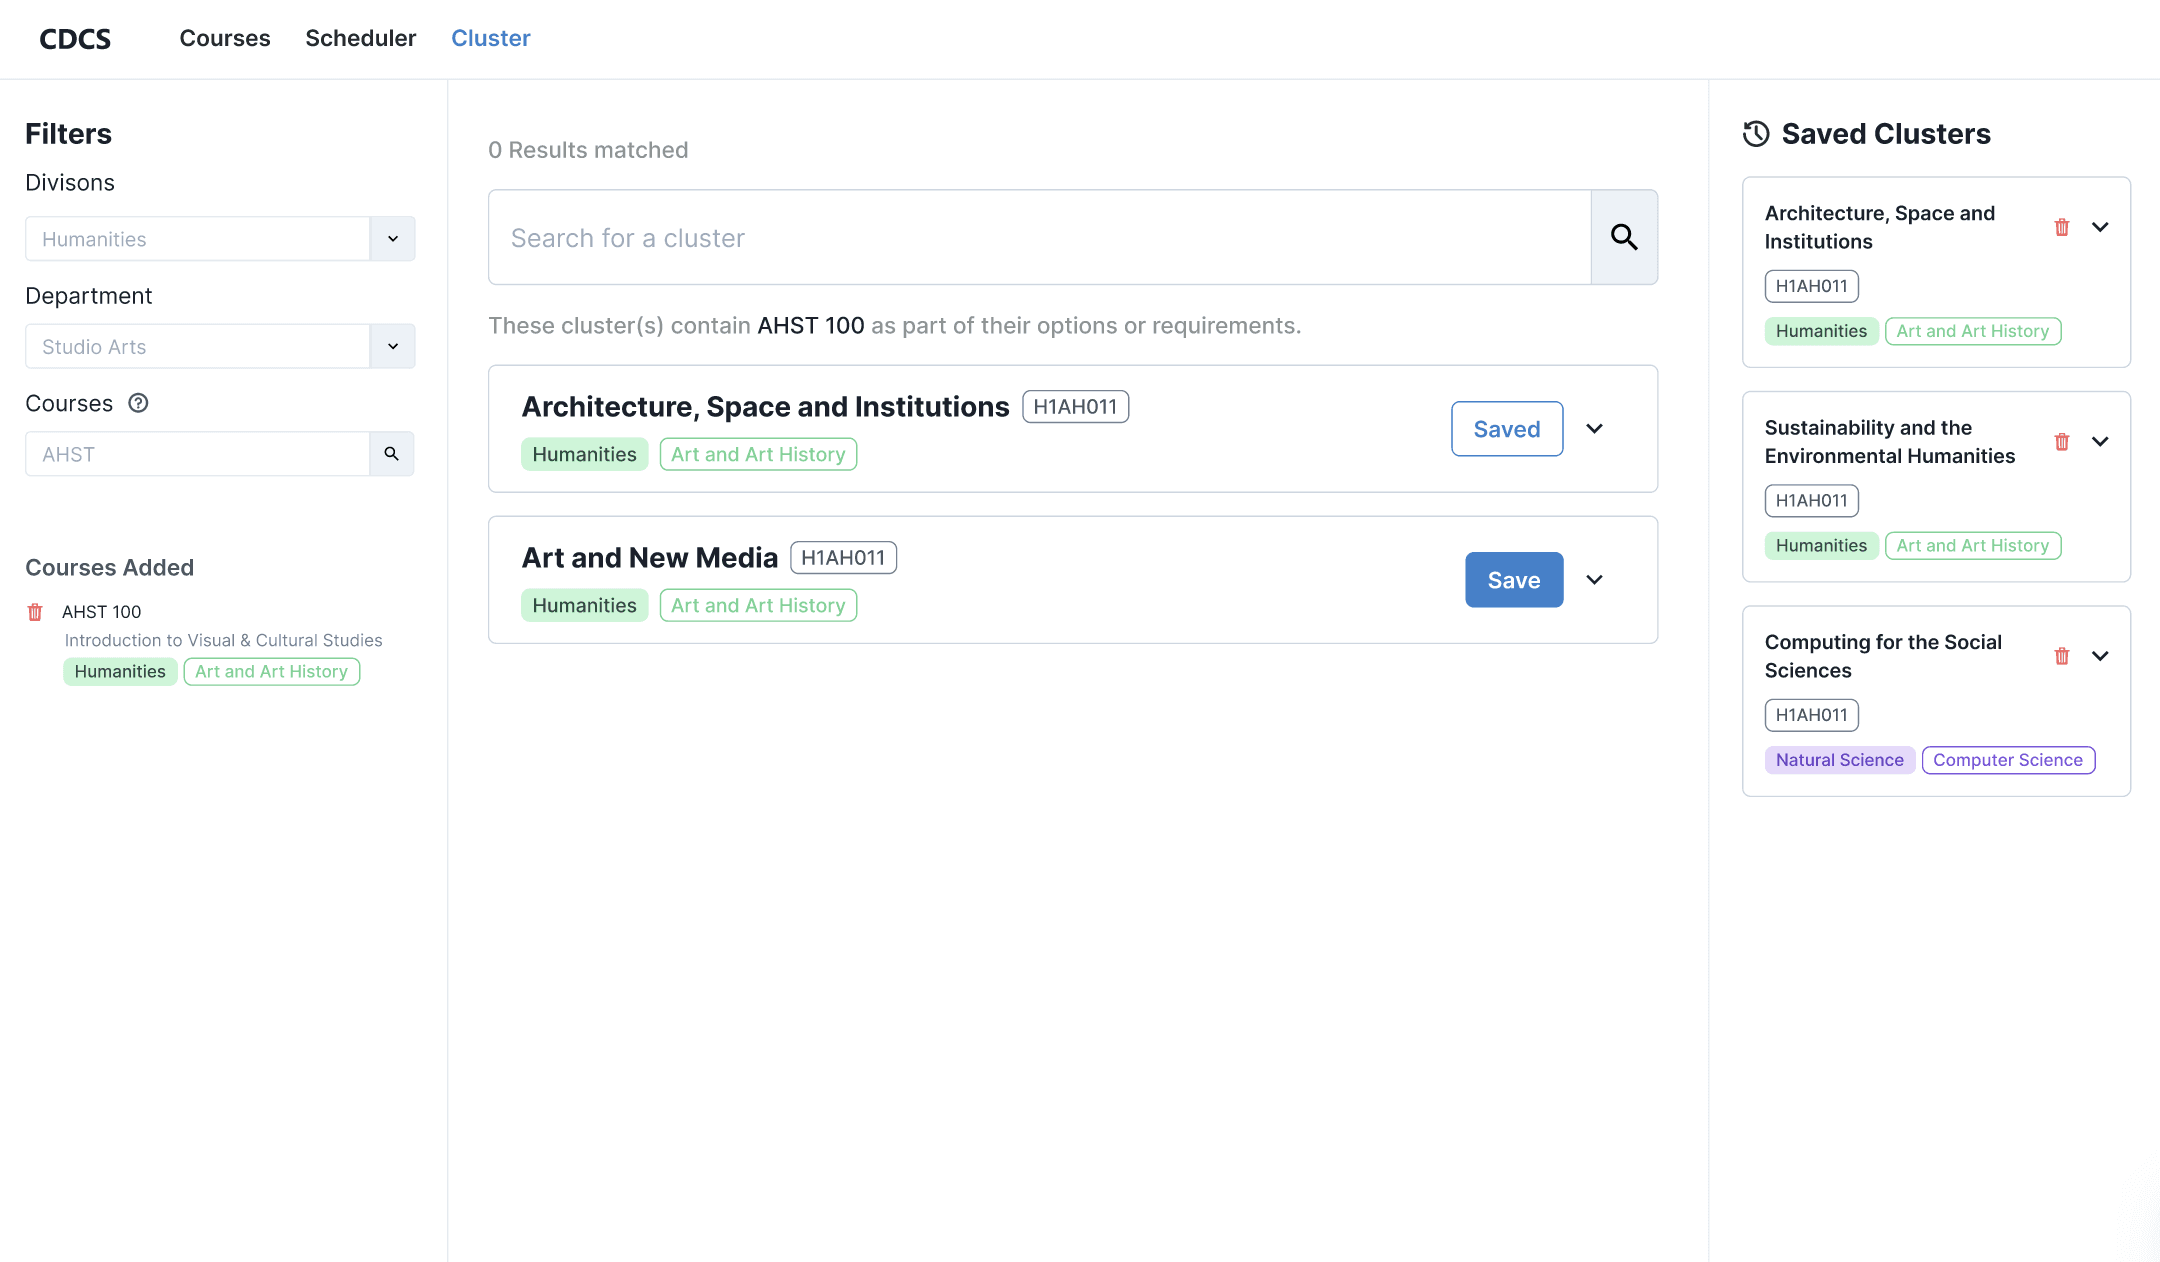Go to the Courses tab
Viewport: 2160px width, 1262px height.
point(225,38)
